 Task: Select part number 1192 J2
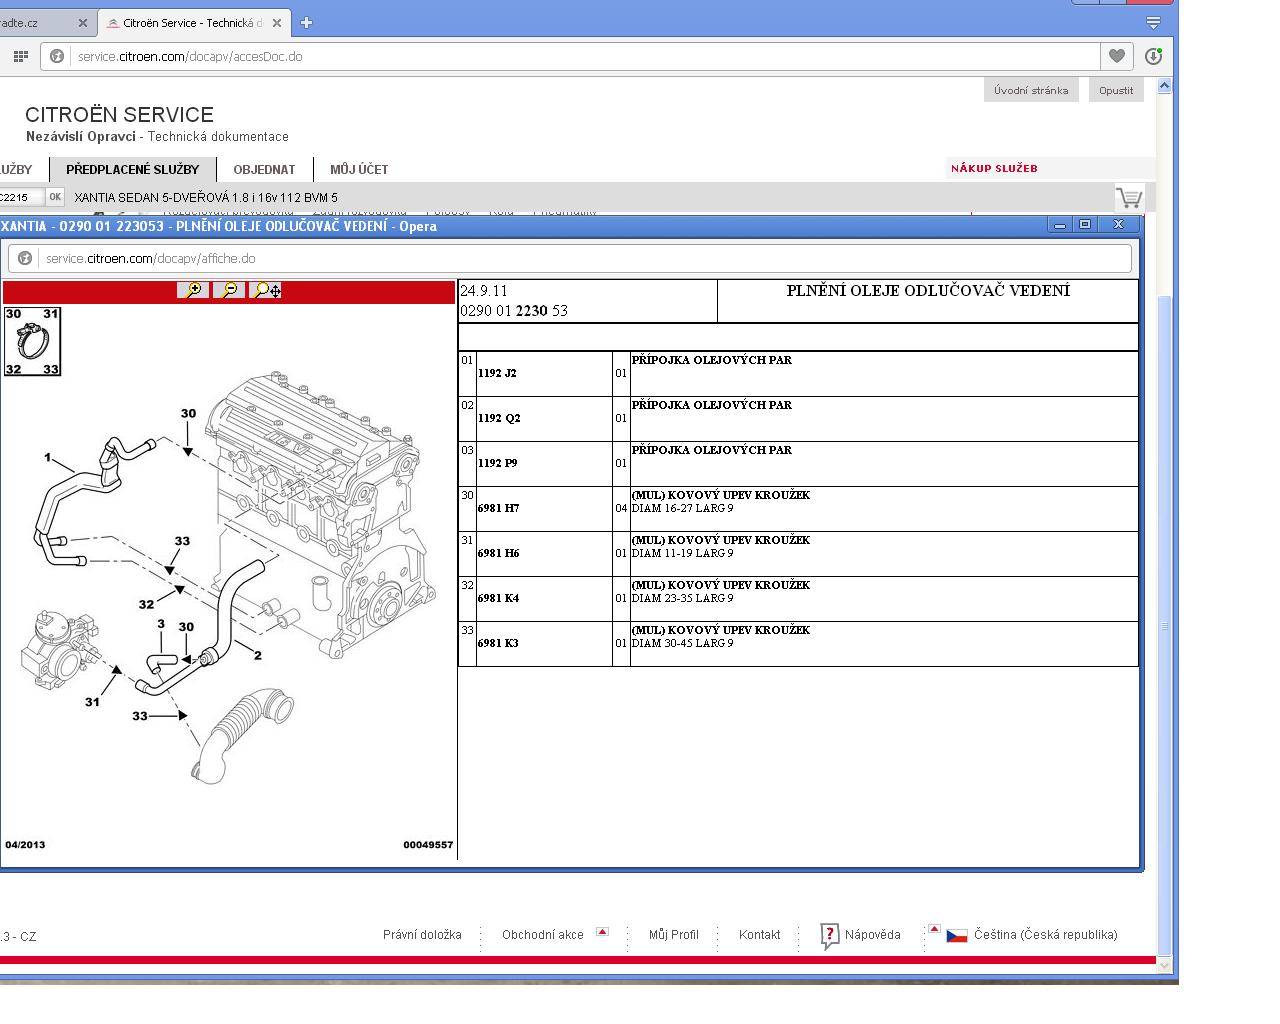497,373
